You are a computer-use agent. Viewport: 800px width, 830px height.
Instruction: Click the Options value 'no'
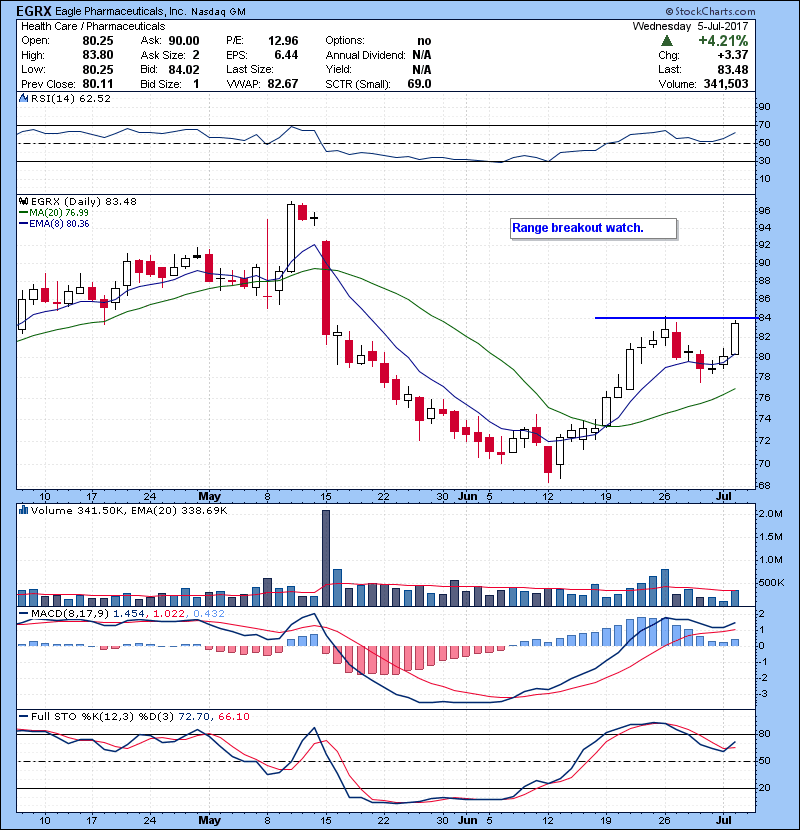pos(424,41)
